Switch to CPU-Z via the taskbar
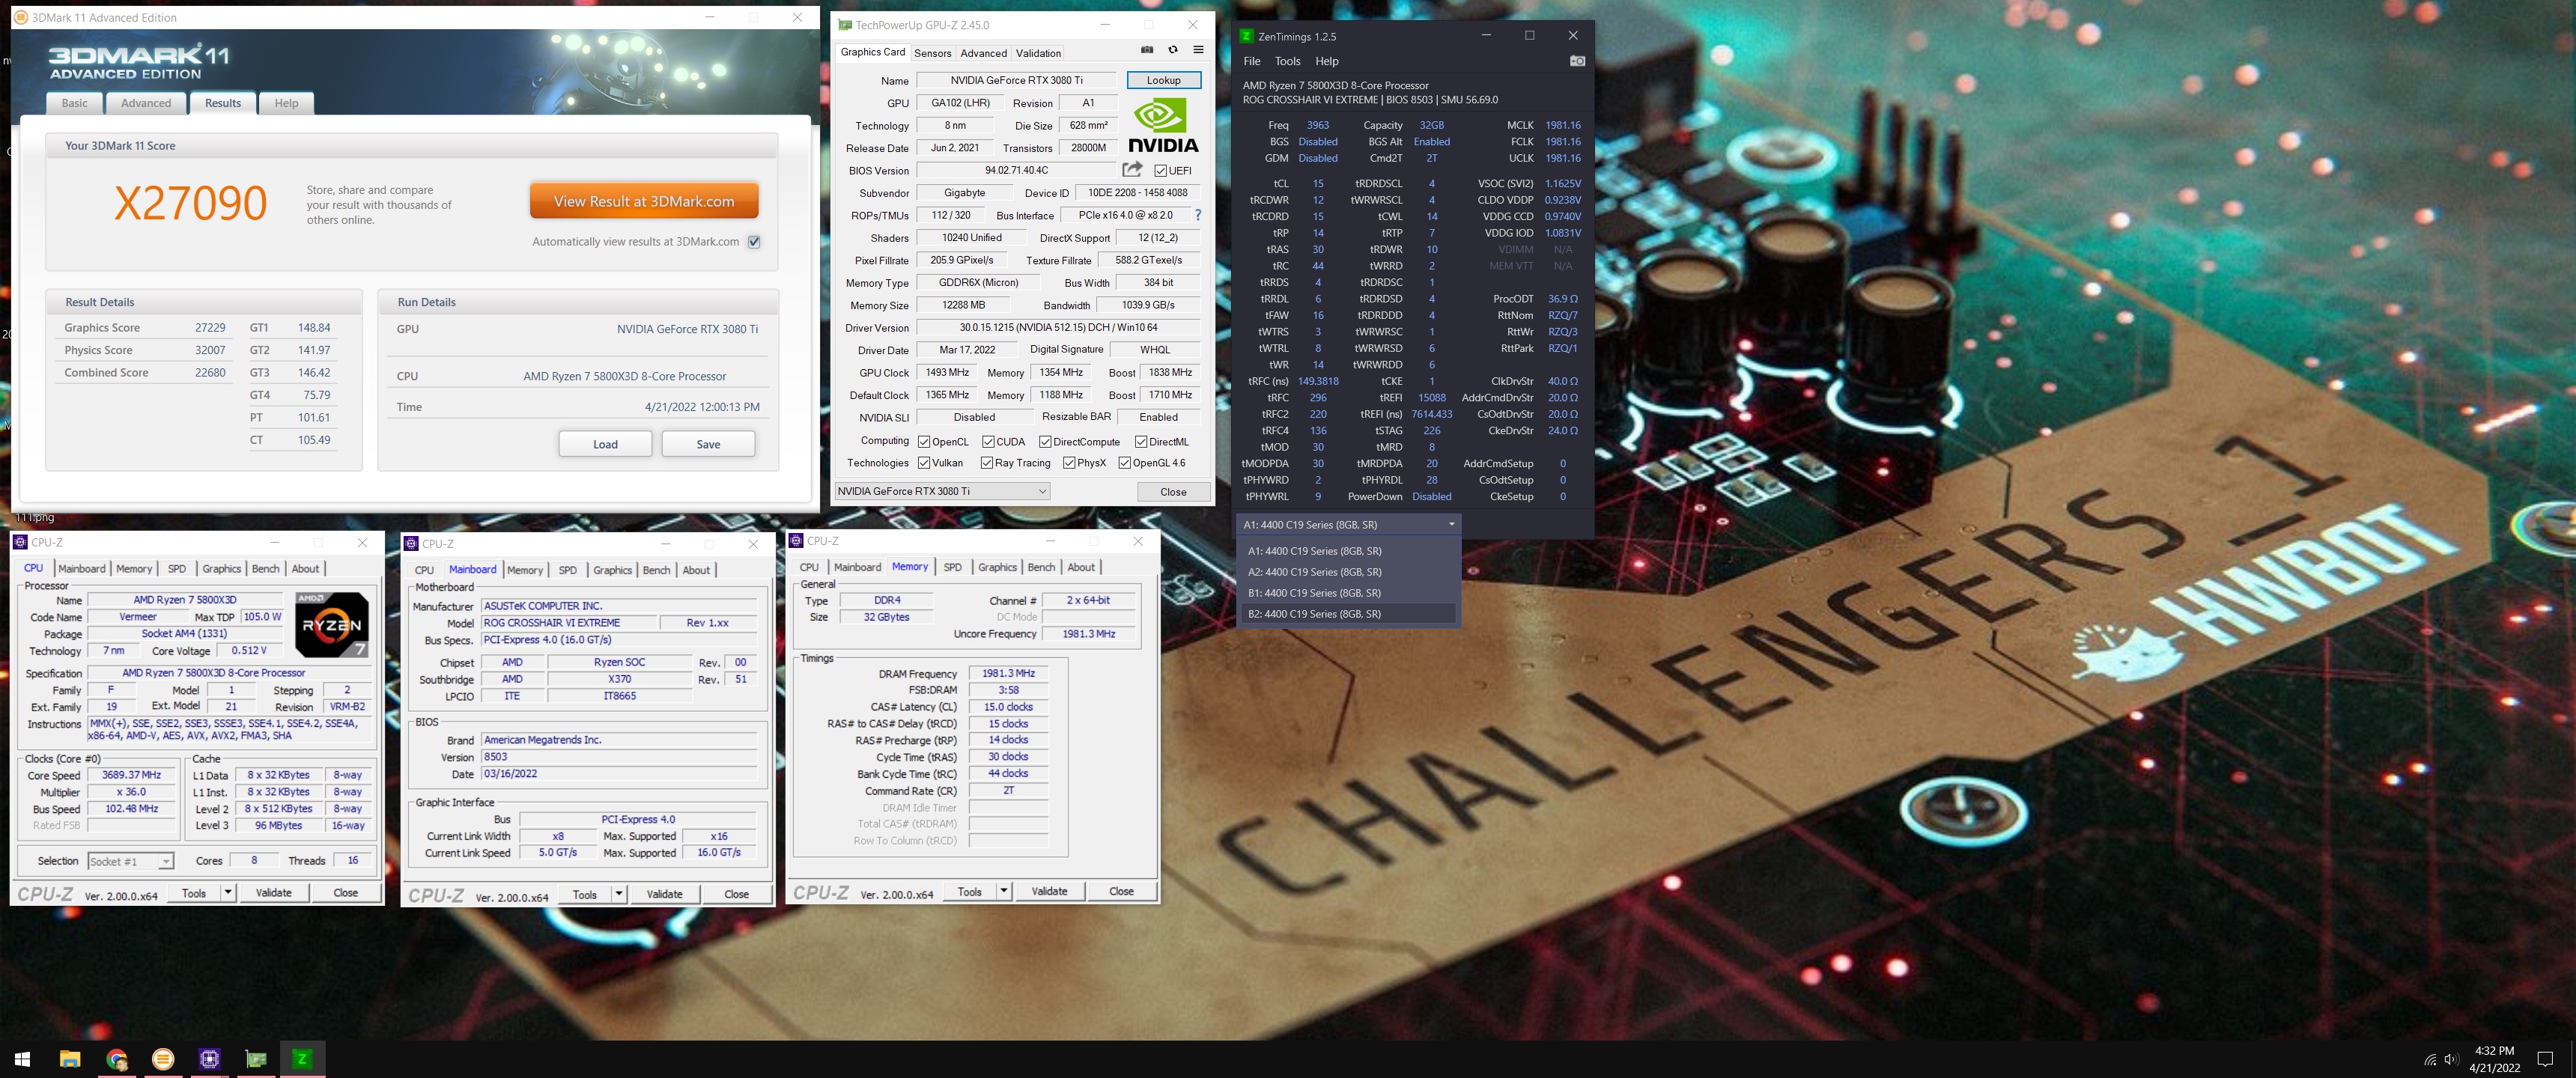This screenshot has height=1078, width=2576. (209, 1058)
